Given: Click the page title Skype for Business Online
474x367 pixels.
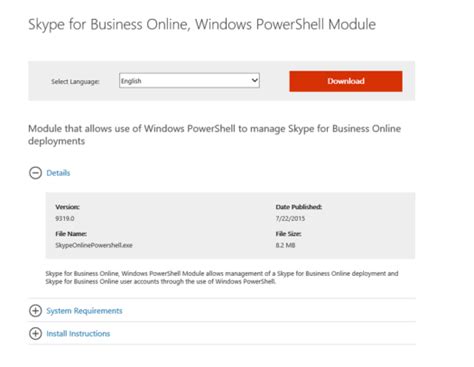Looking at the screenshot, I should [202, 24].
